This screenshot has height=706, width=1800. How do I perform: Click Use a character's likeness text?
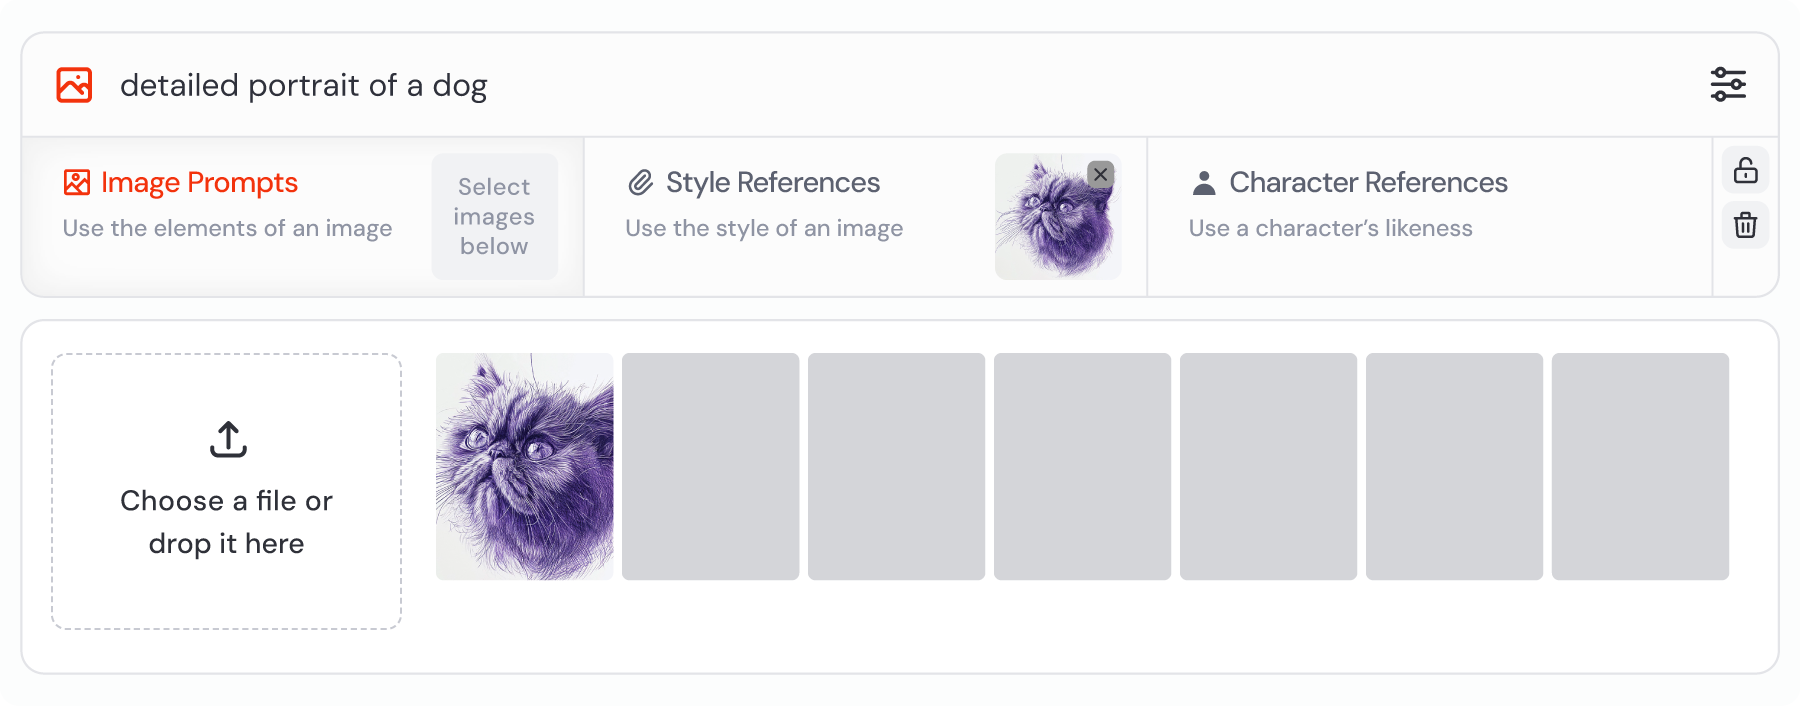tap(1330, 228)
